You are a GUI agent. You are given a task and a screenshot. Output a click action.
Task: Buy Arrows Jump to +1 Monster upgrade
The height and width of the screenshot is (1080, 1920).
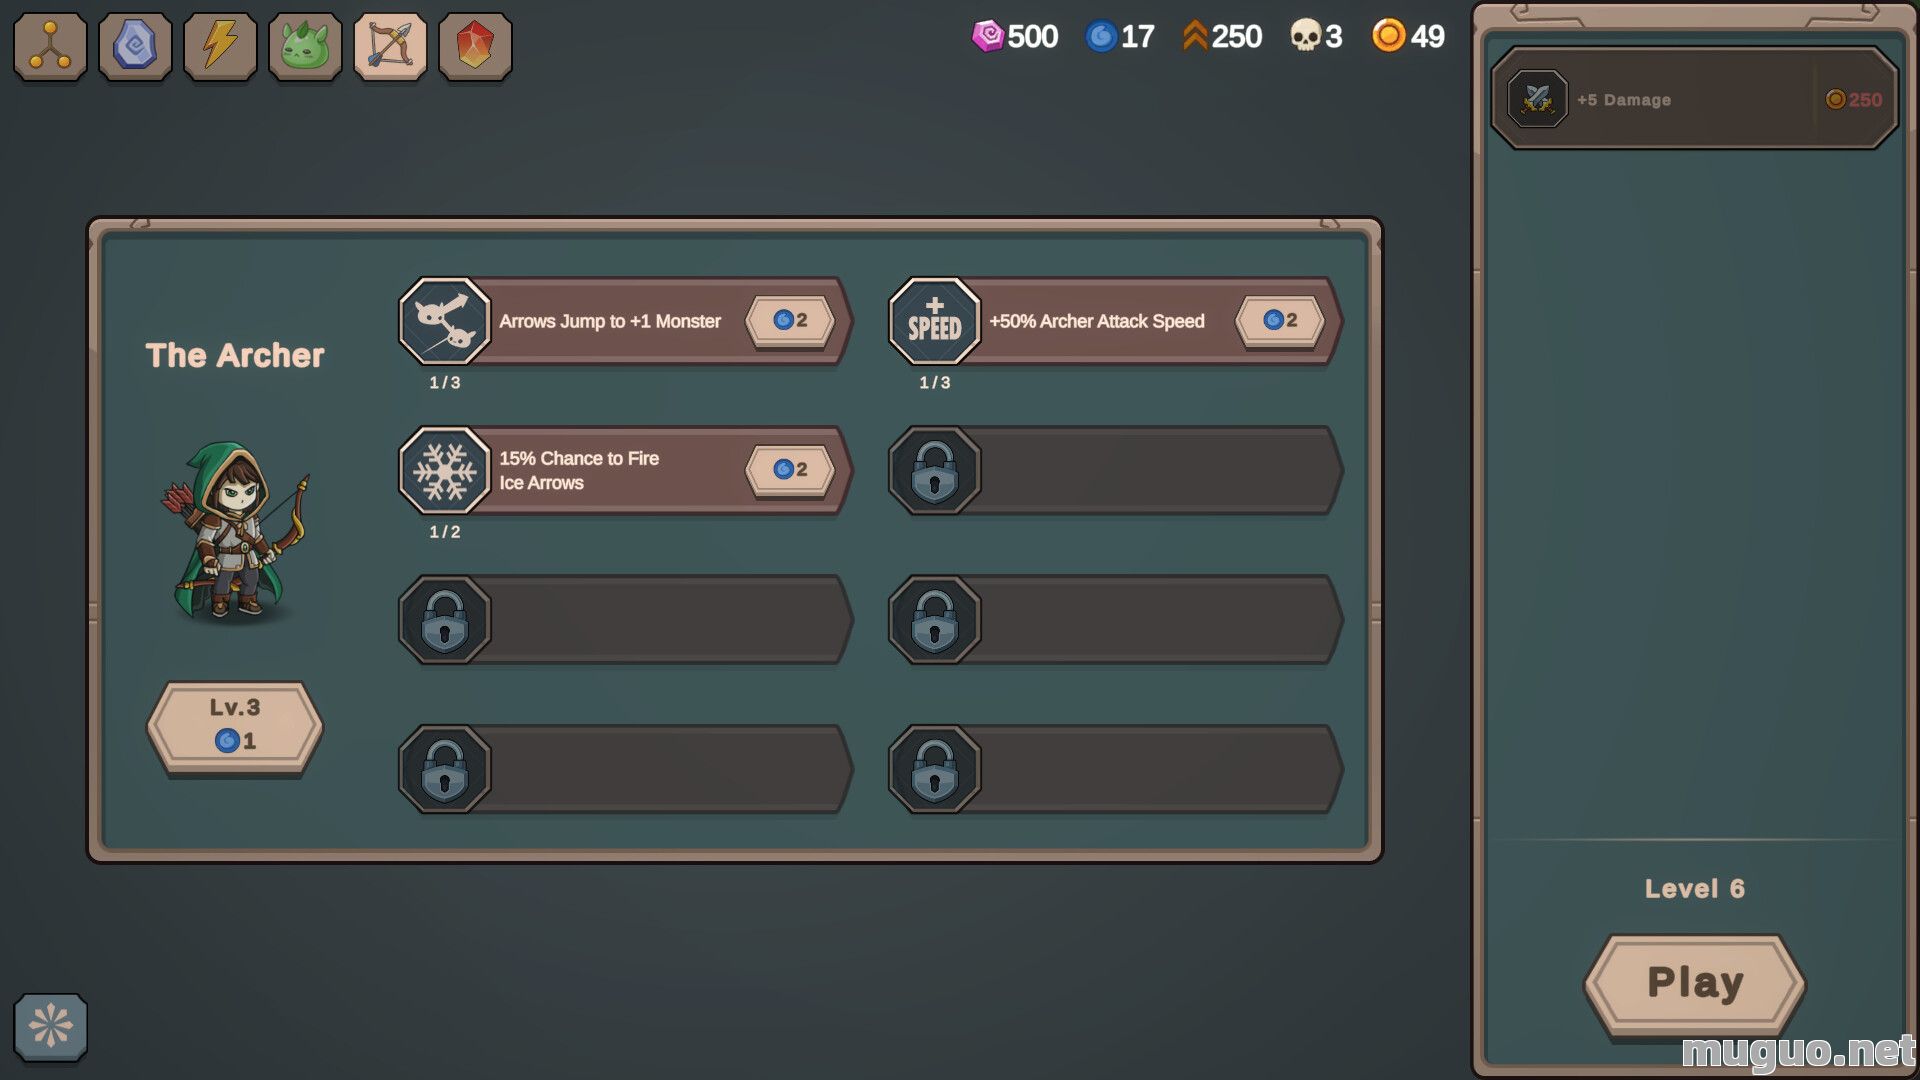[790, 320]
